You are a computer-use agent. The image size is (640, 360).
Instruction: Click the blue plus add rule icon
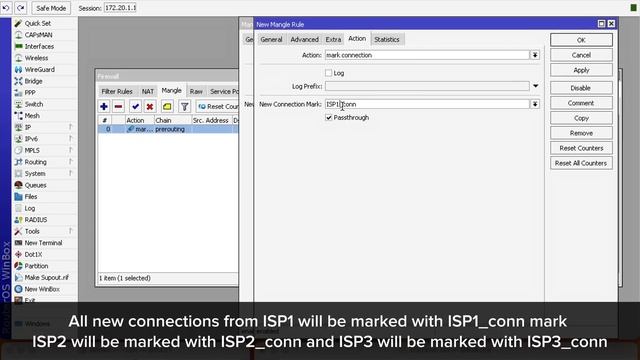click(x=104, y=107)
